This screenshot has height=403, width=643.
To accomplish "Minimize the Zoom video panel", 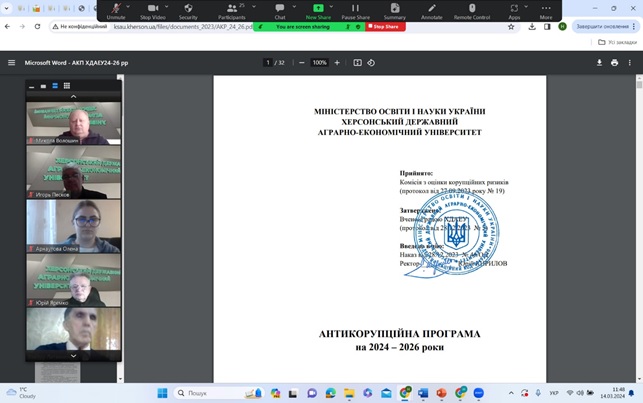I will pos(32,86).
